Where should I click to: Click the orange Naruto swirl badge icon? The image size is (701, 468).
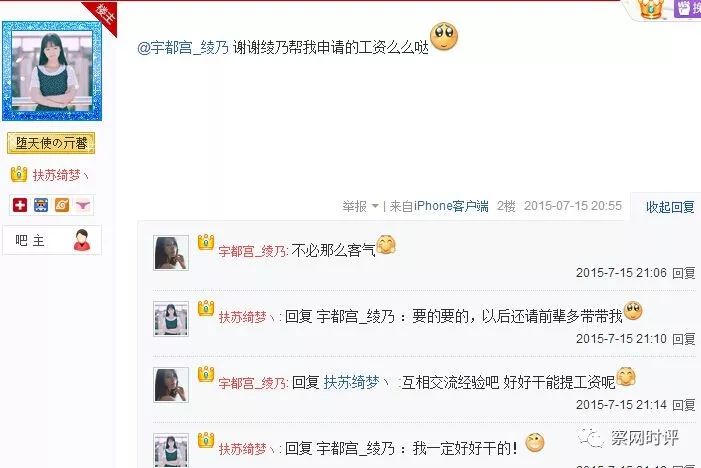click(62, 205)
